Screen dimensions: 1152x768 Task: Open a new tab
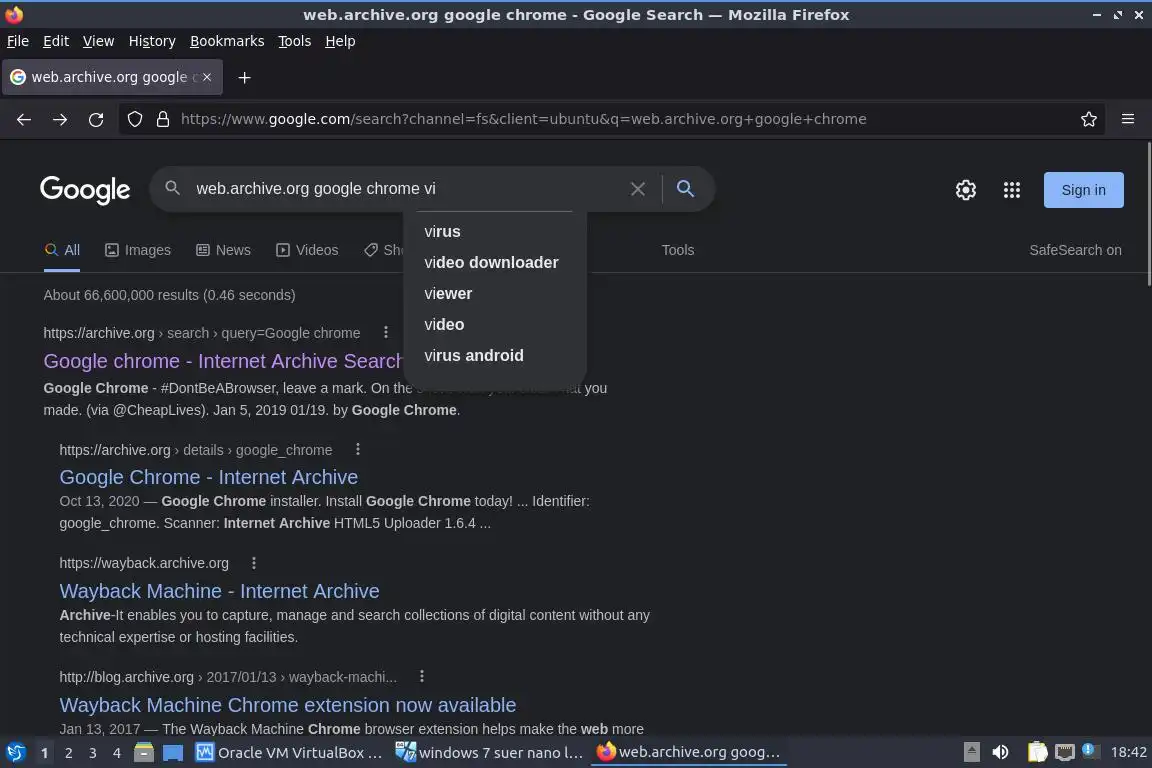(245, 78)
